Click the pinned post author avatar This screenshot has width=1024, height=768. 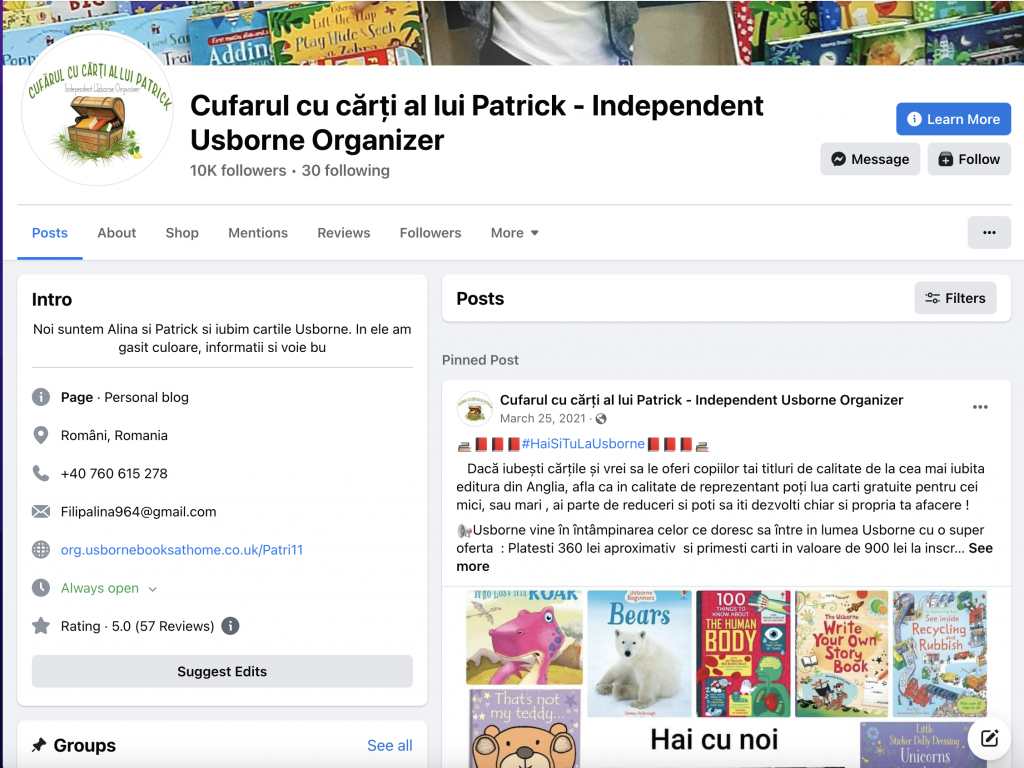(474, 409)
